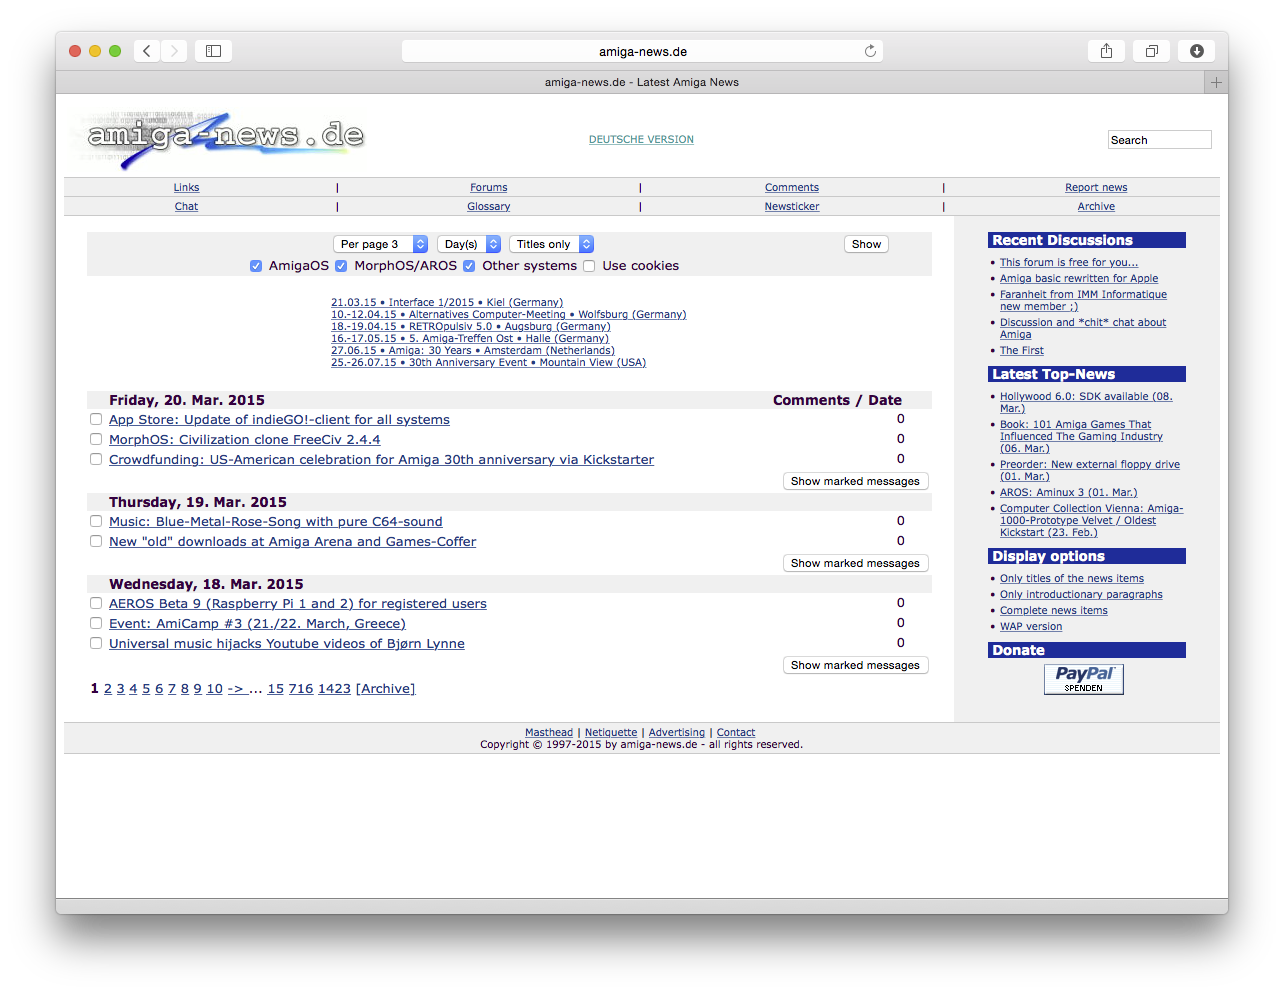Viewport: 1284px width, 994px height.
Task: Open the Downloads icon
Action: pos(1196,51)
